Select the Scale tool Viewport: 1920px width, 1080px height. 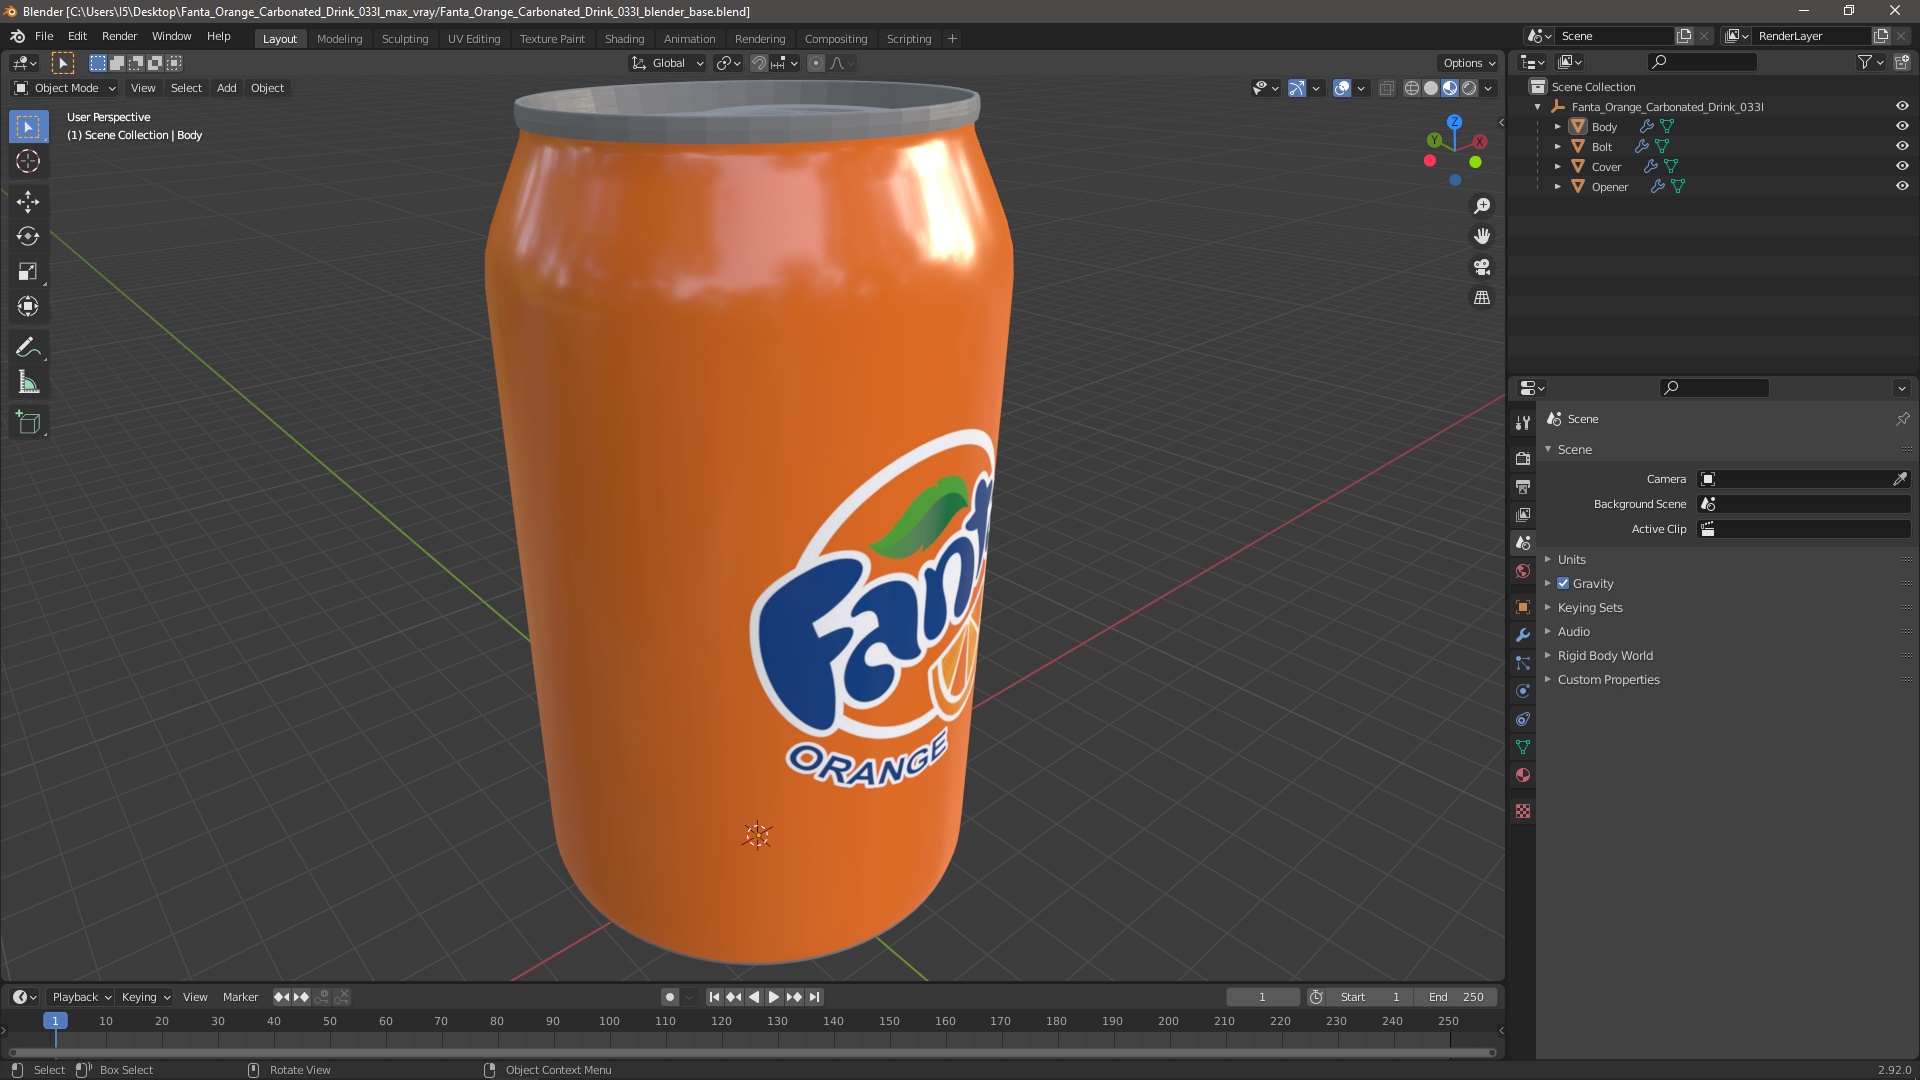(28, 271)
